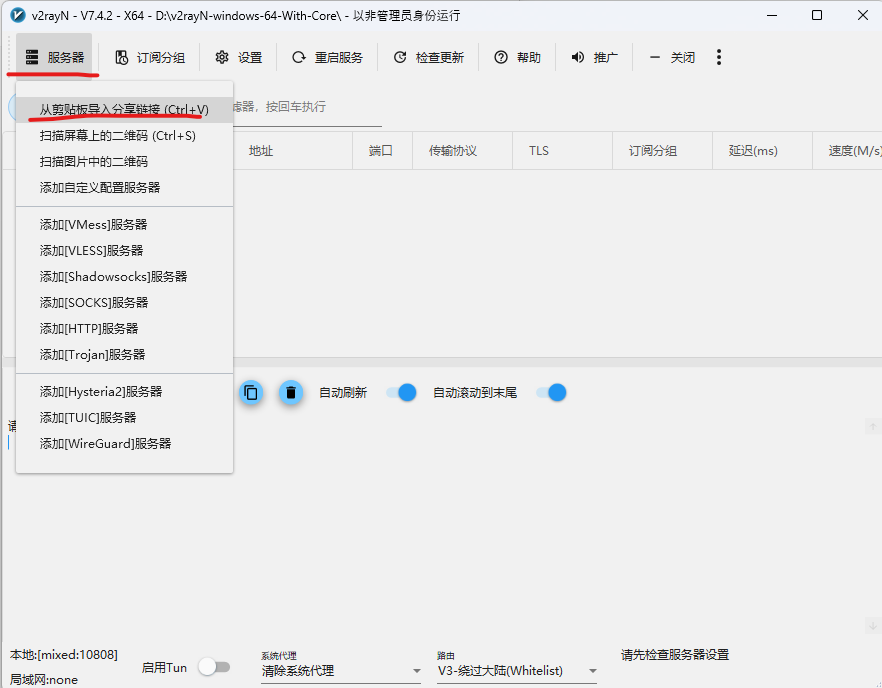Close the v2rayN window

coord(863,15)
